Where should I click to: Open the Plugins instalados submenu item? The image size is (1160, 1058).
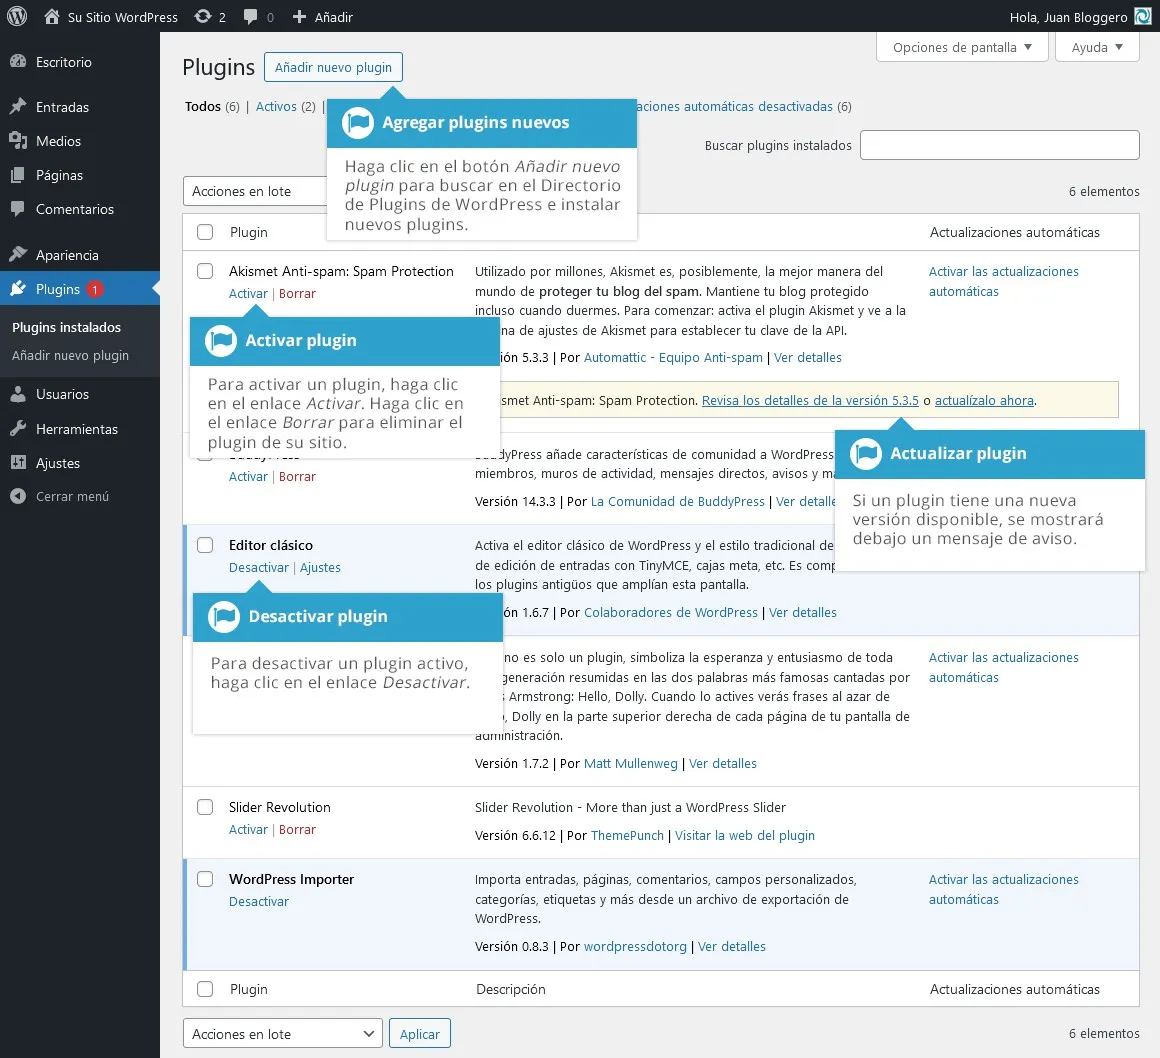coord(67,327)
